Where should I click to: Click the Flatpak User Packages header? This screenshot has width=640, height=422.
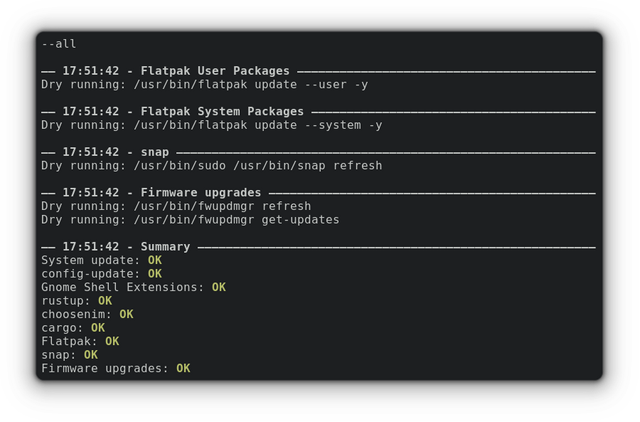click(176, 71)
